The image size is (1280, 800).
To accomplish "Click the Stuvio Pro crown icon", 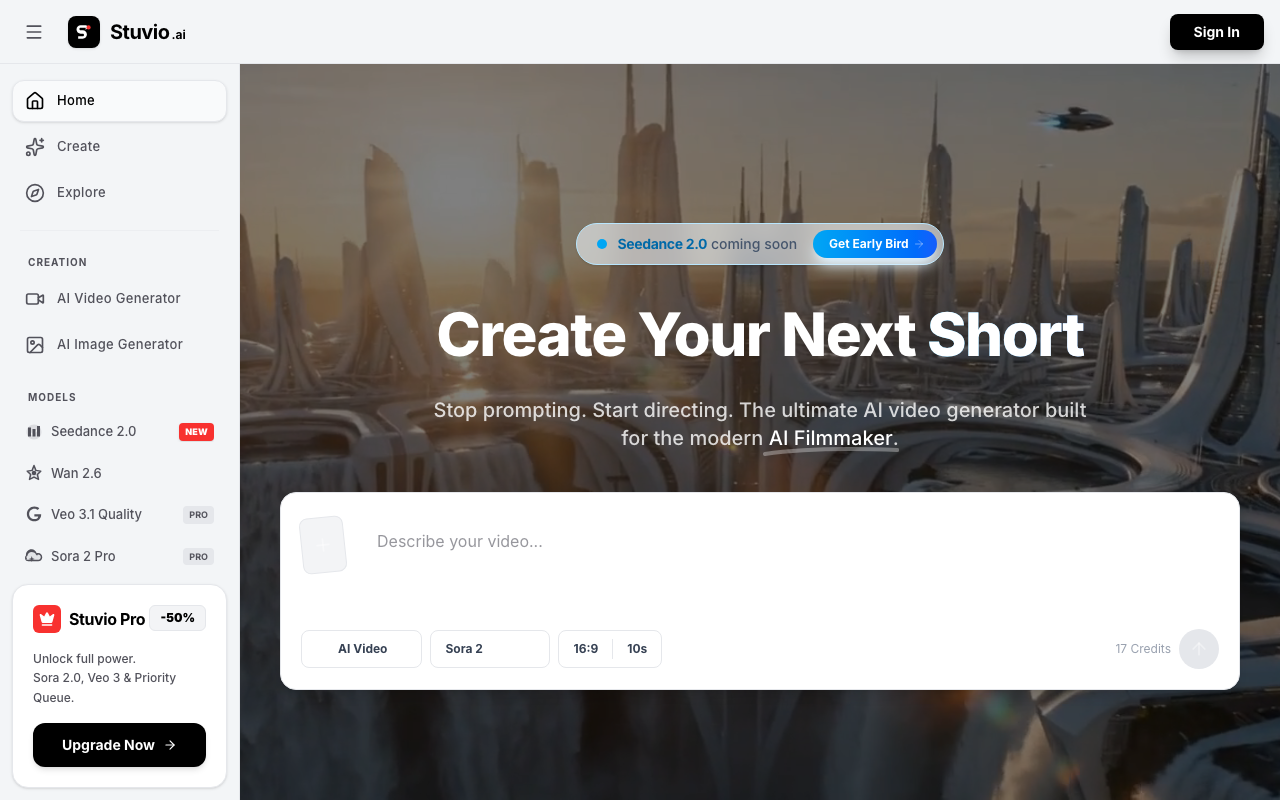I will click(47, 619).
